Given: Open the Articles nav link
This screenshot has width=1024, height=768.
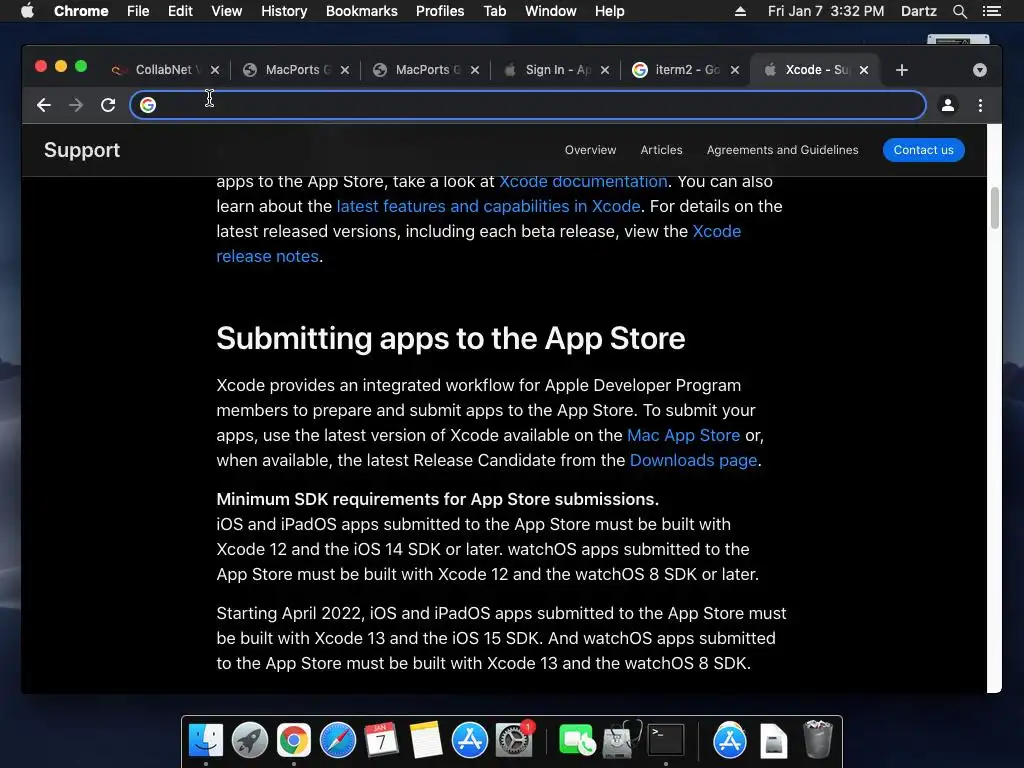Looking at the screenshot, I should [661, 150].
